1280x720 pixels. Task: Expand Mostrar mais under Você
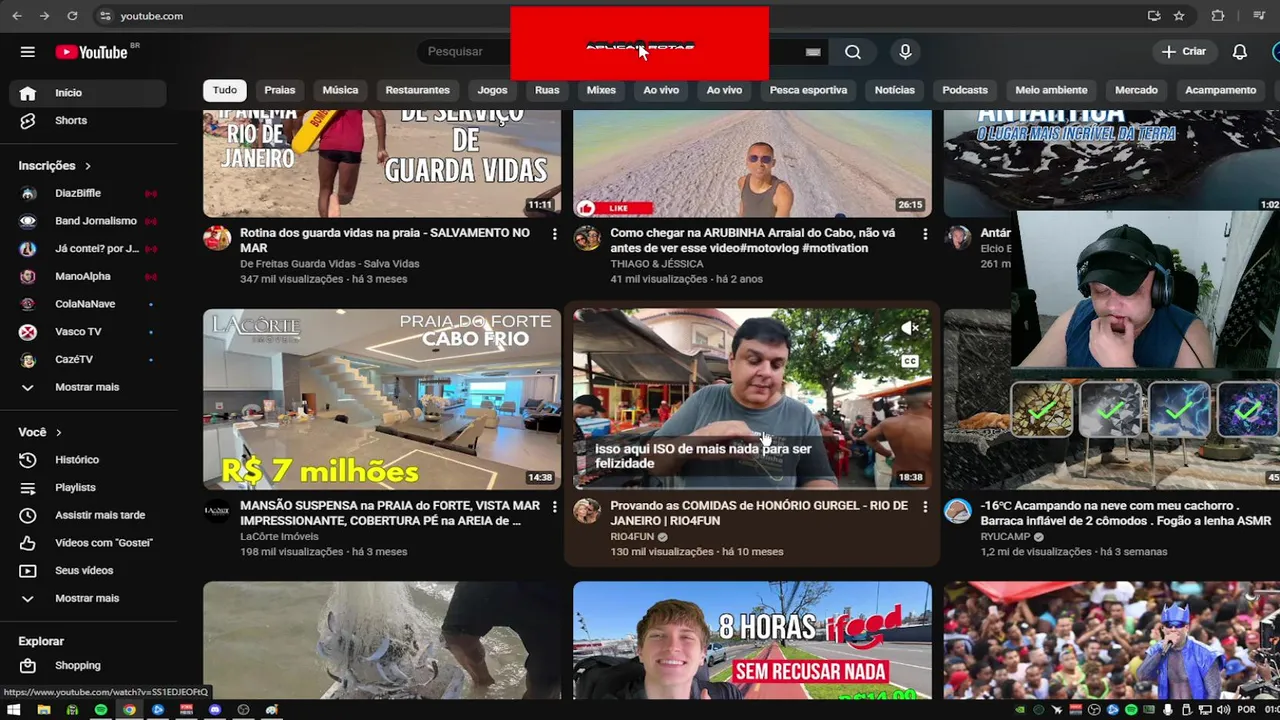88,598
